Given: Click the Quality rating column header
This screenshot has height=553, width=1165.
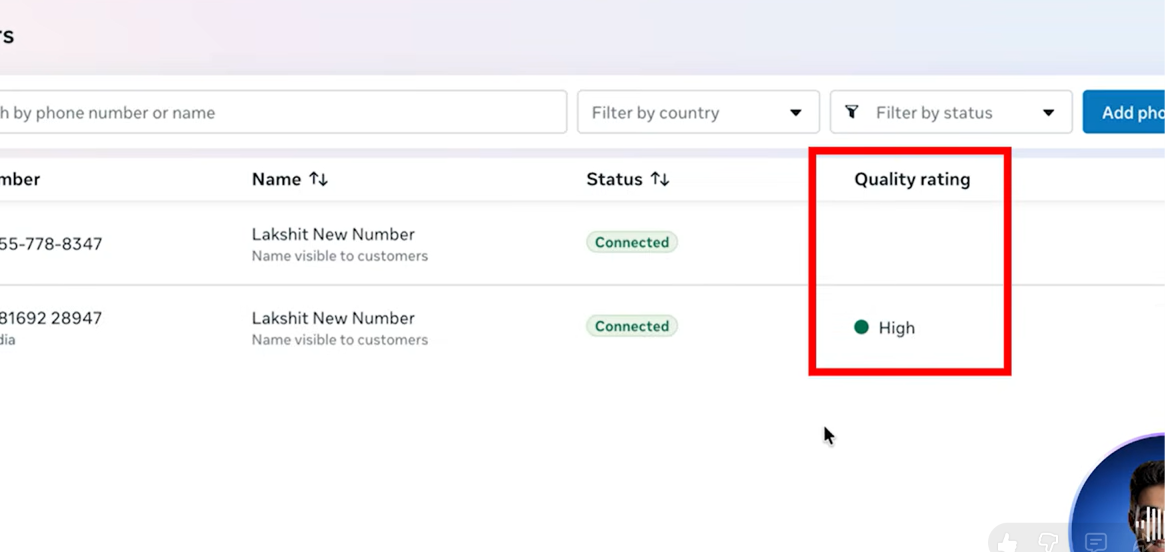Looking at the screenshot, I should 912,179.
